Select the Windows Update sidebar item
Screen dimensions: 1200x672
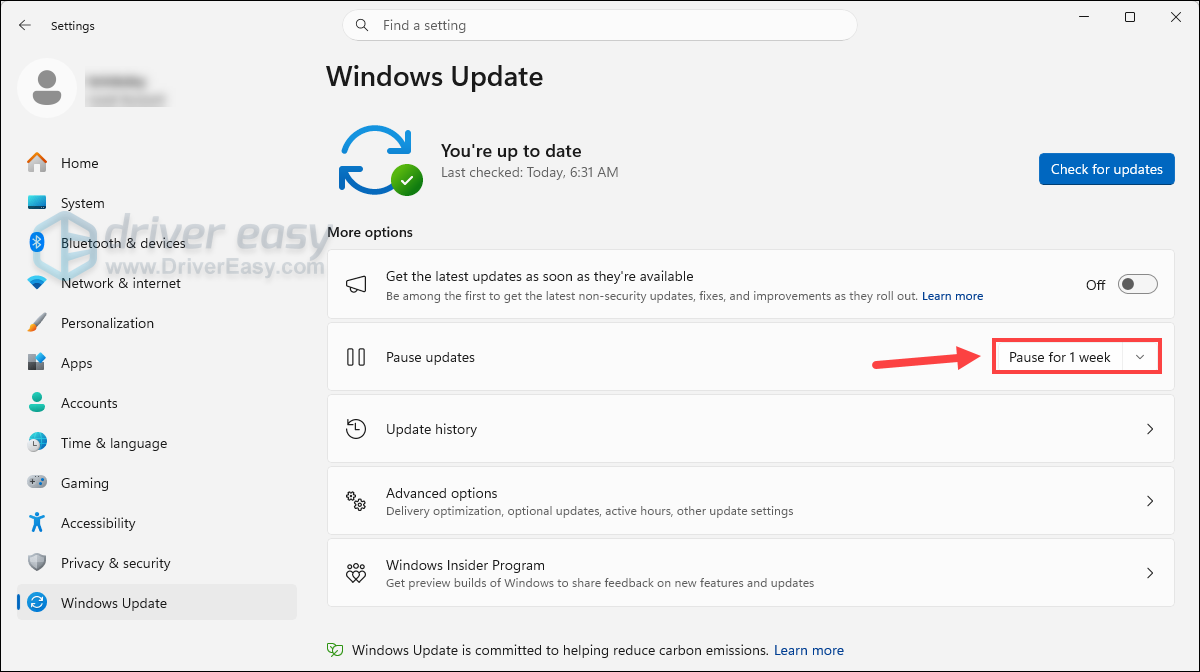click(157, 603)
